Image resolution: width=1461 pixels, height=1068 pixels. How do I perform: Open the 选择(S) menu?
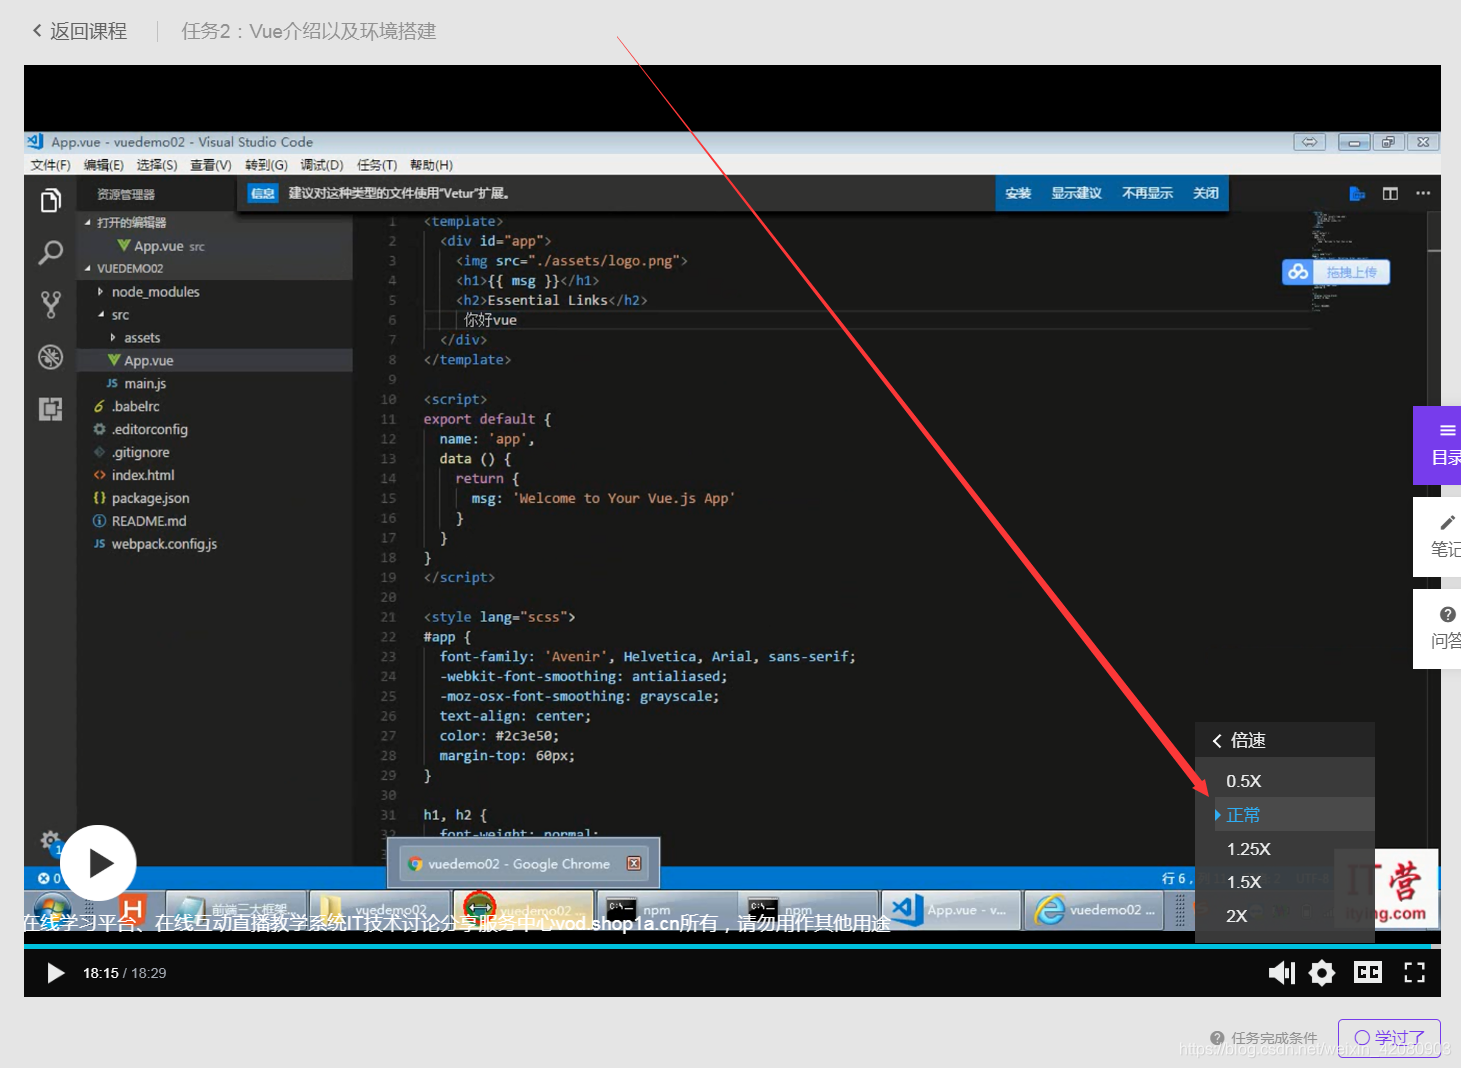click(x=157, y=165)
